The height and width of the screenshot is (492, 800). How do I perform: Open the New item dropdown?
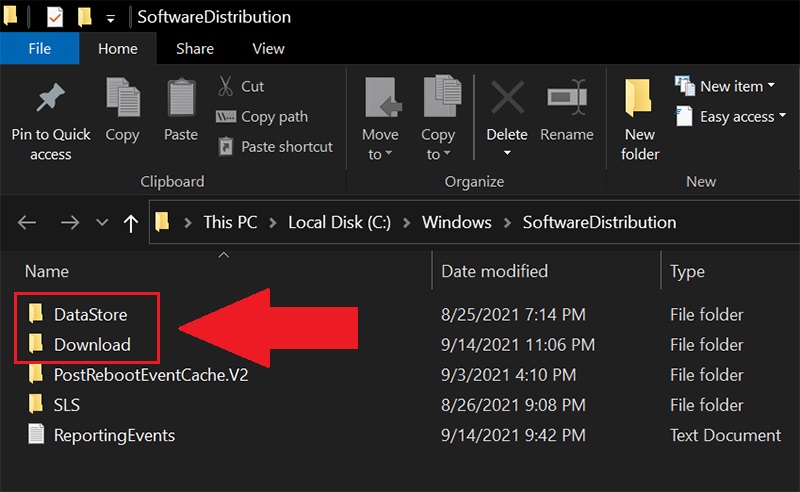tap(727, 87)
